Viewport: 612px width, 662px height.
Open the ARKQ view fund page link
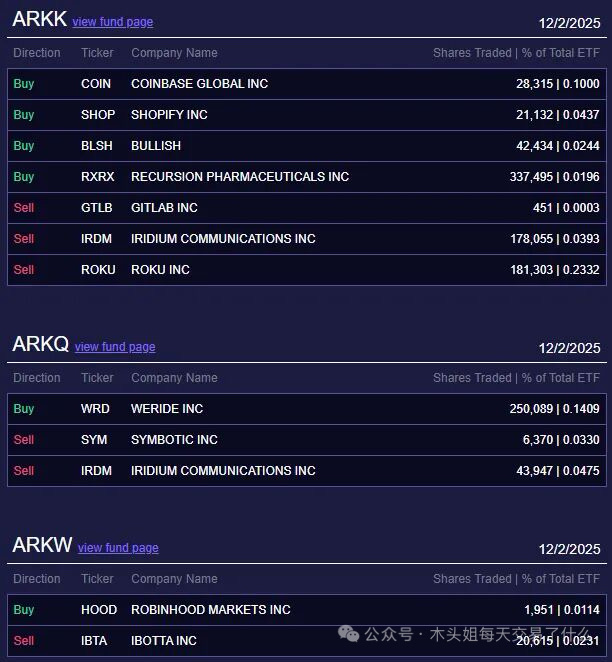[115, 347]
